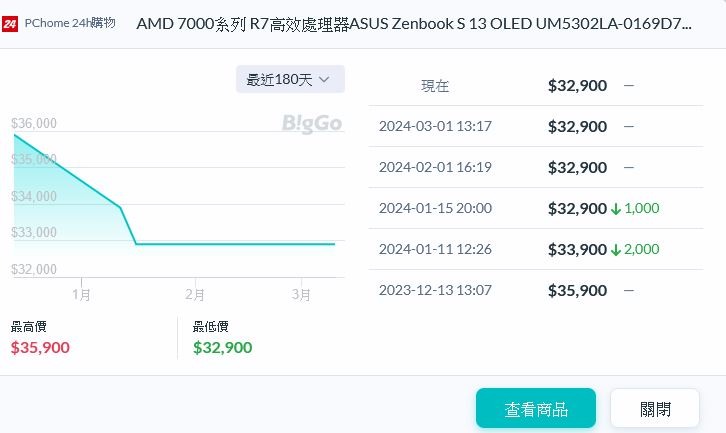Click the 最高價 $35,900 value

pyautogui.click(x=40, y=347)
